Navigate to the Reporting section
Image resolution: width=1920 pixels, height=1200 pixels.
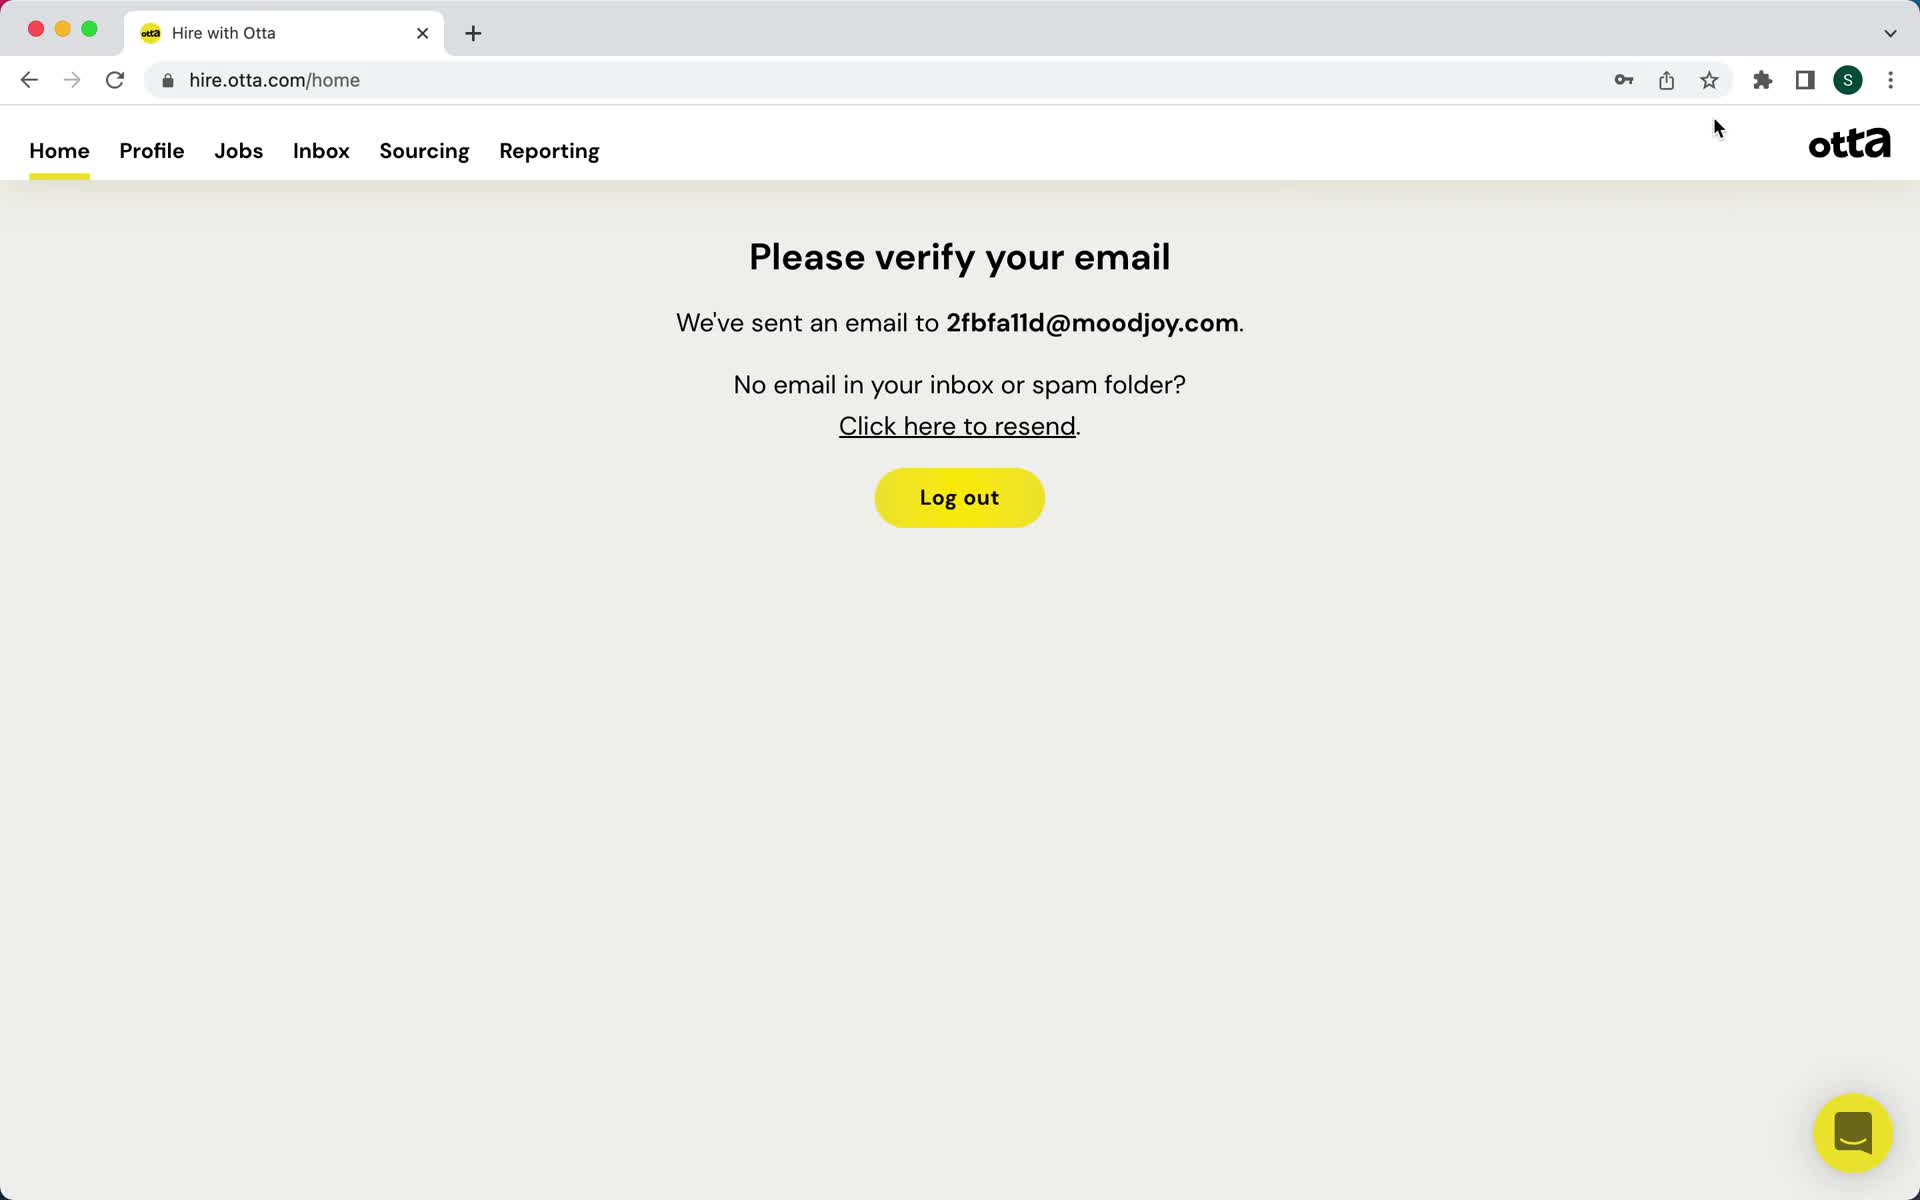click(x=549, y=151)
